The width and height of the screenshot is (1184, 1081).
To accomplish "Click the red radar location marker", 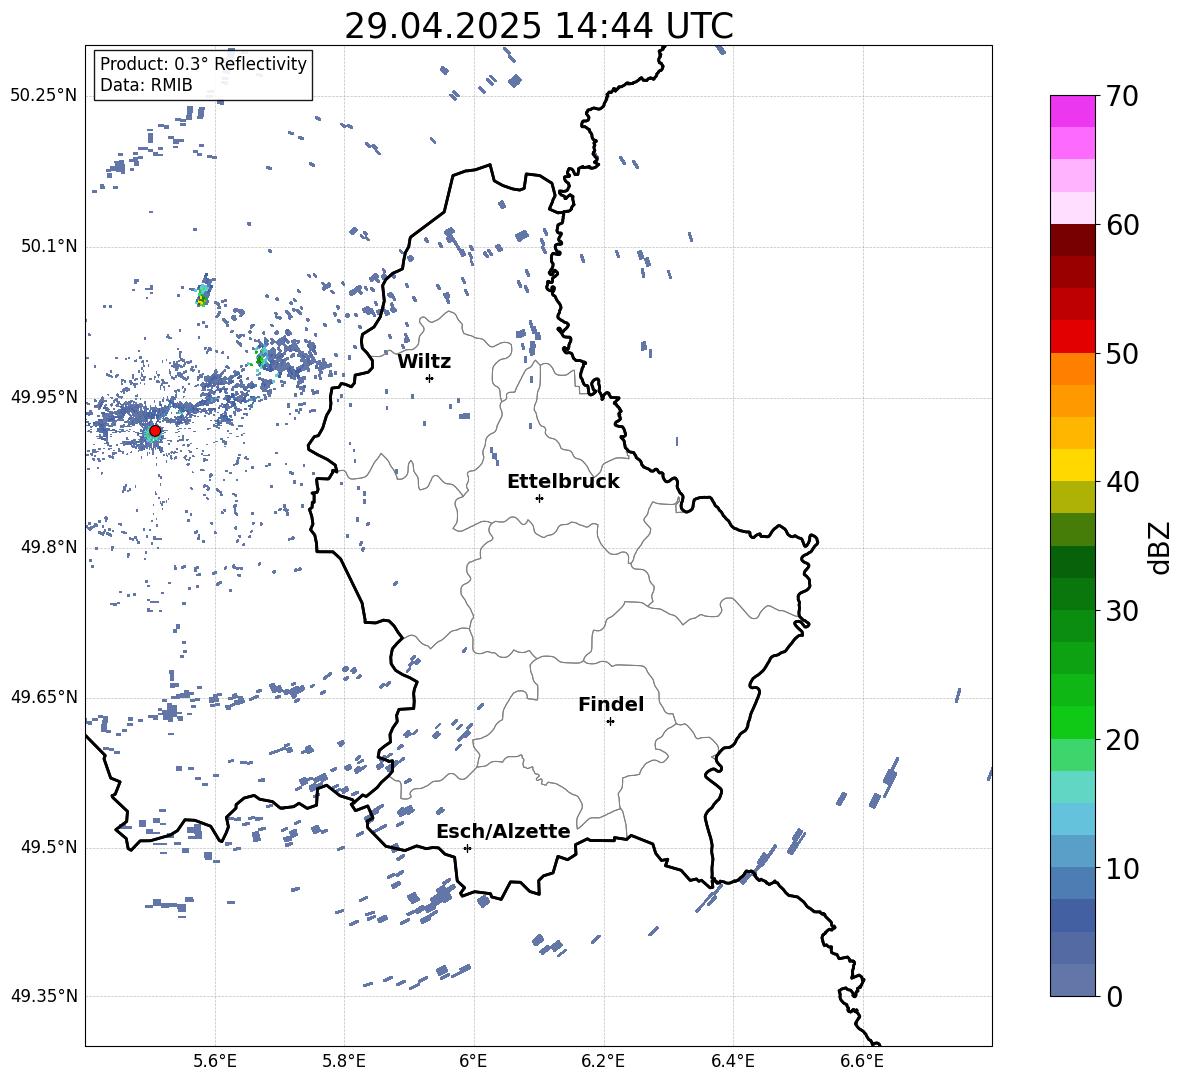I will coord(155,431).
